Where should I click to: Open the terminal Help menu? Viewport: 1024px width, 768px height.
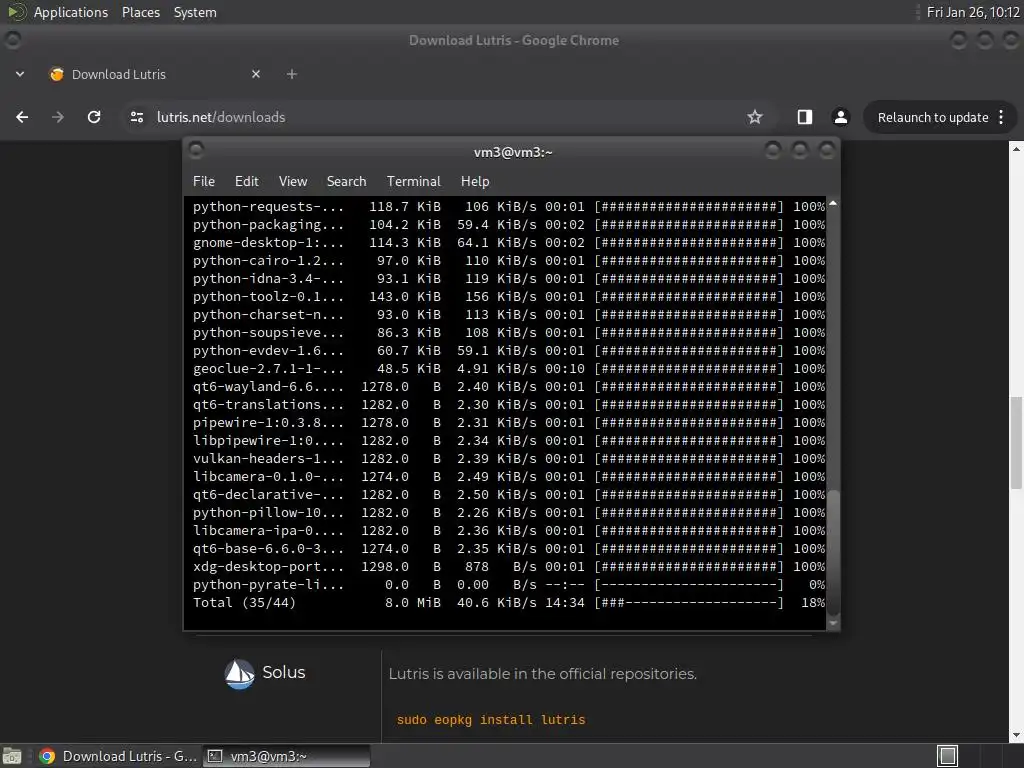(475, 182)
